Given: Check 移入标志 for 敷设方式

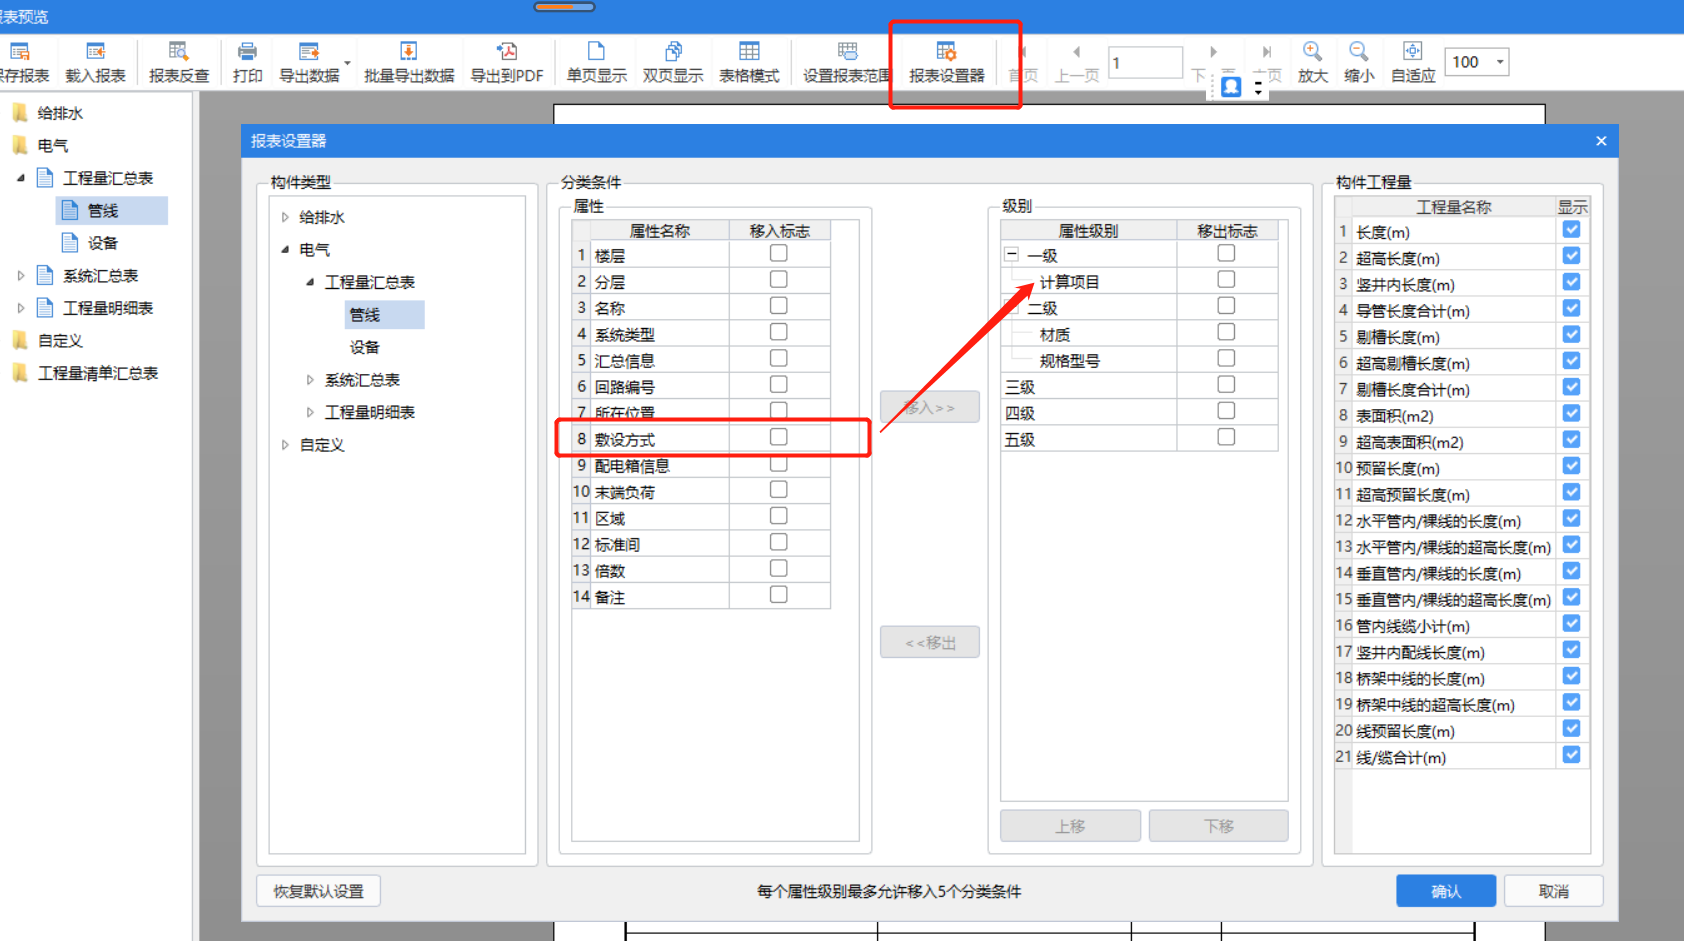Looking at the screenshot, I should [x=779, y=437].
